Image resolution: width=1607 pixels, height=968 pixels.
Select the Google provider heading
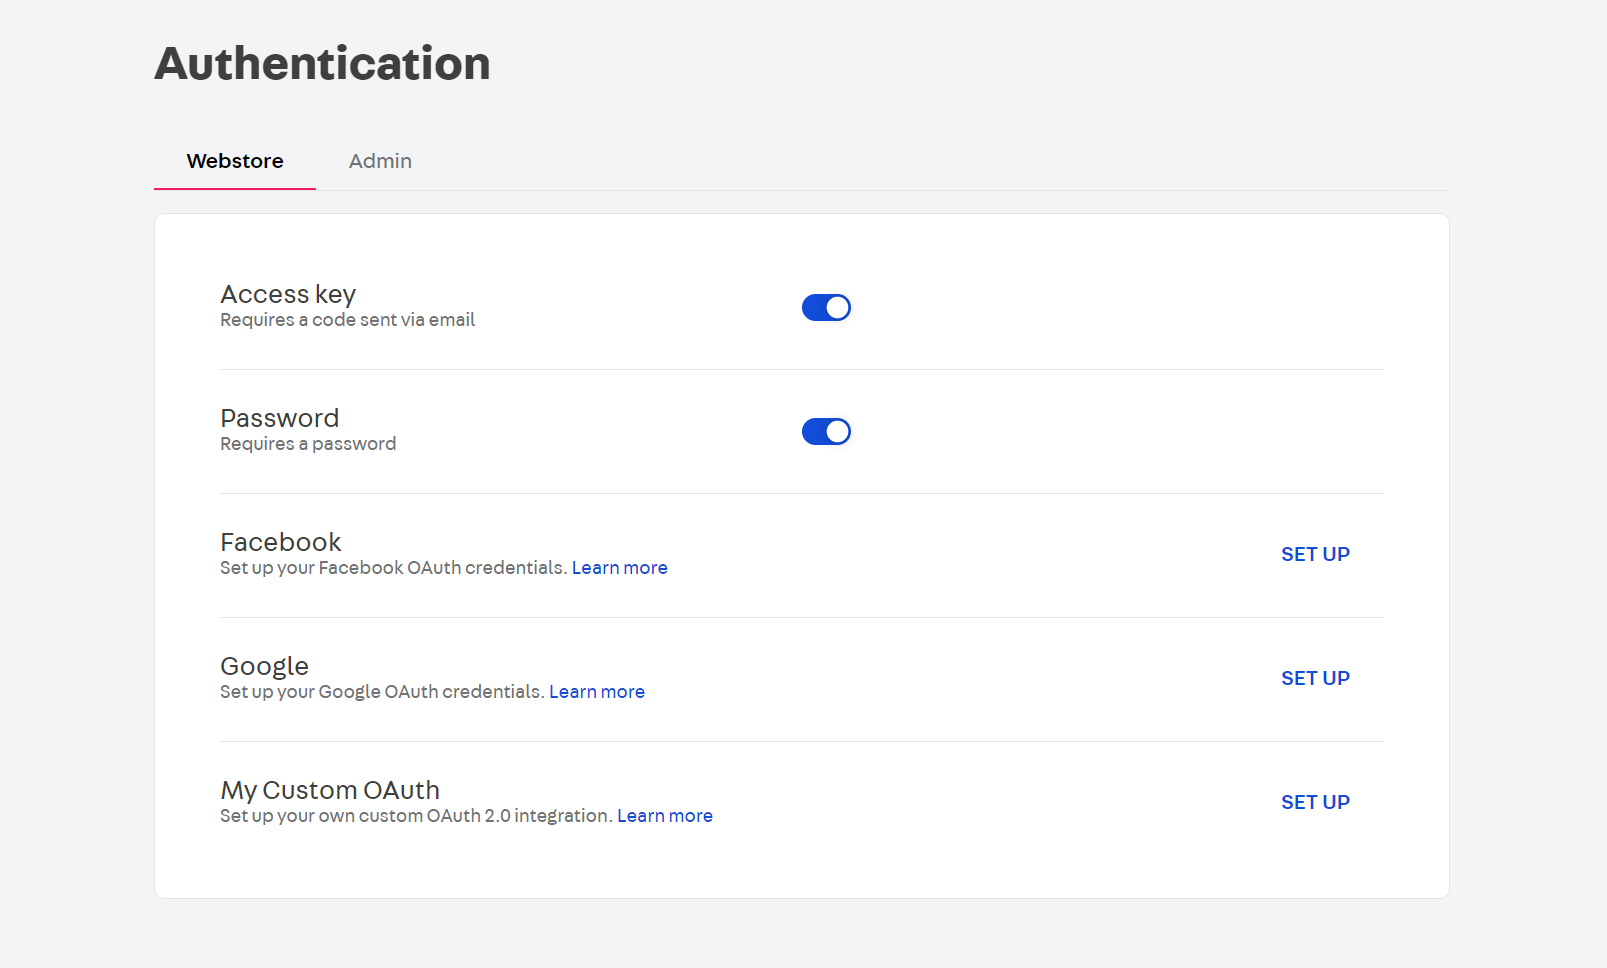coord(264,666)
